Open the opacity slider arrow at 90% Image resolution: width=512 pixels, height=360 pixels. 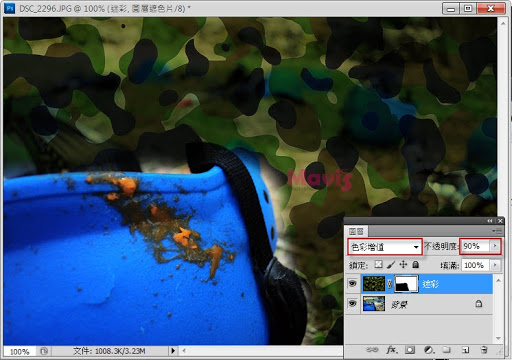click(495, 246)
